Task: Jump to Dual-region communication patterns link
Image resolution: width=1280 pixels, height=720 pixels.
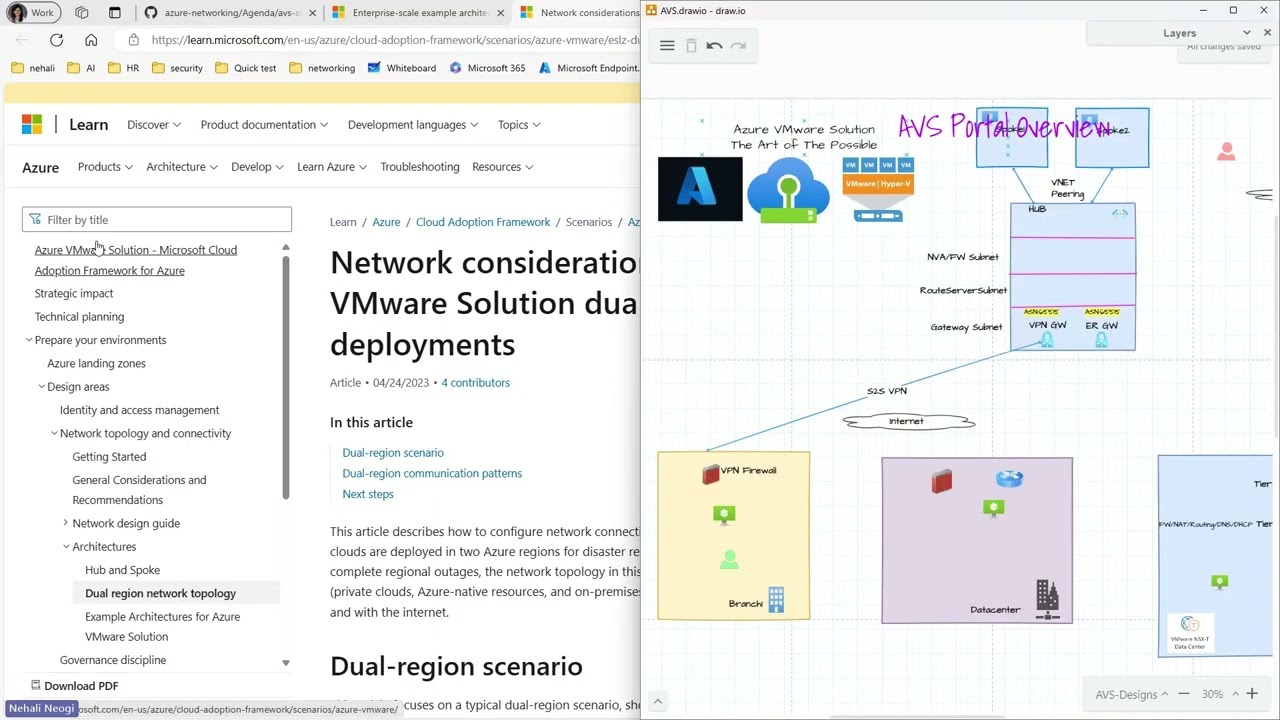Action: 432,473
